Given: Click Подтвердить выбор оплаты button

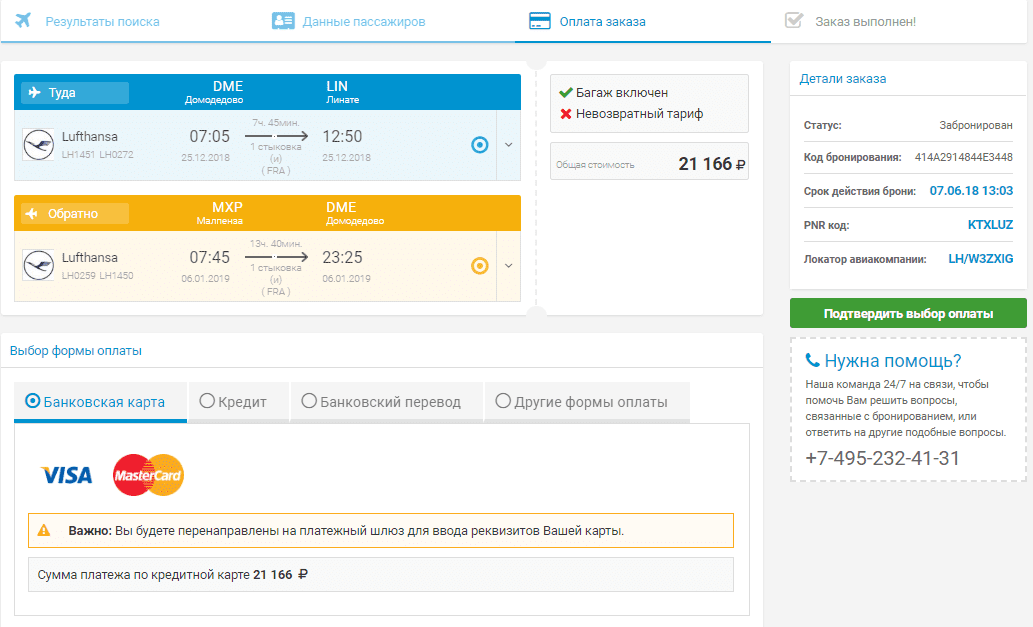Looking at the screenshot, I should (908, 314).
